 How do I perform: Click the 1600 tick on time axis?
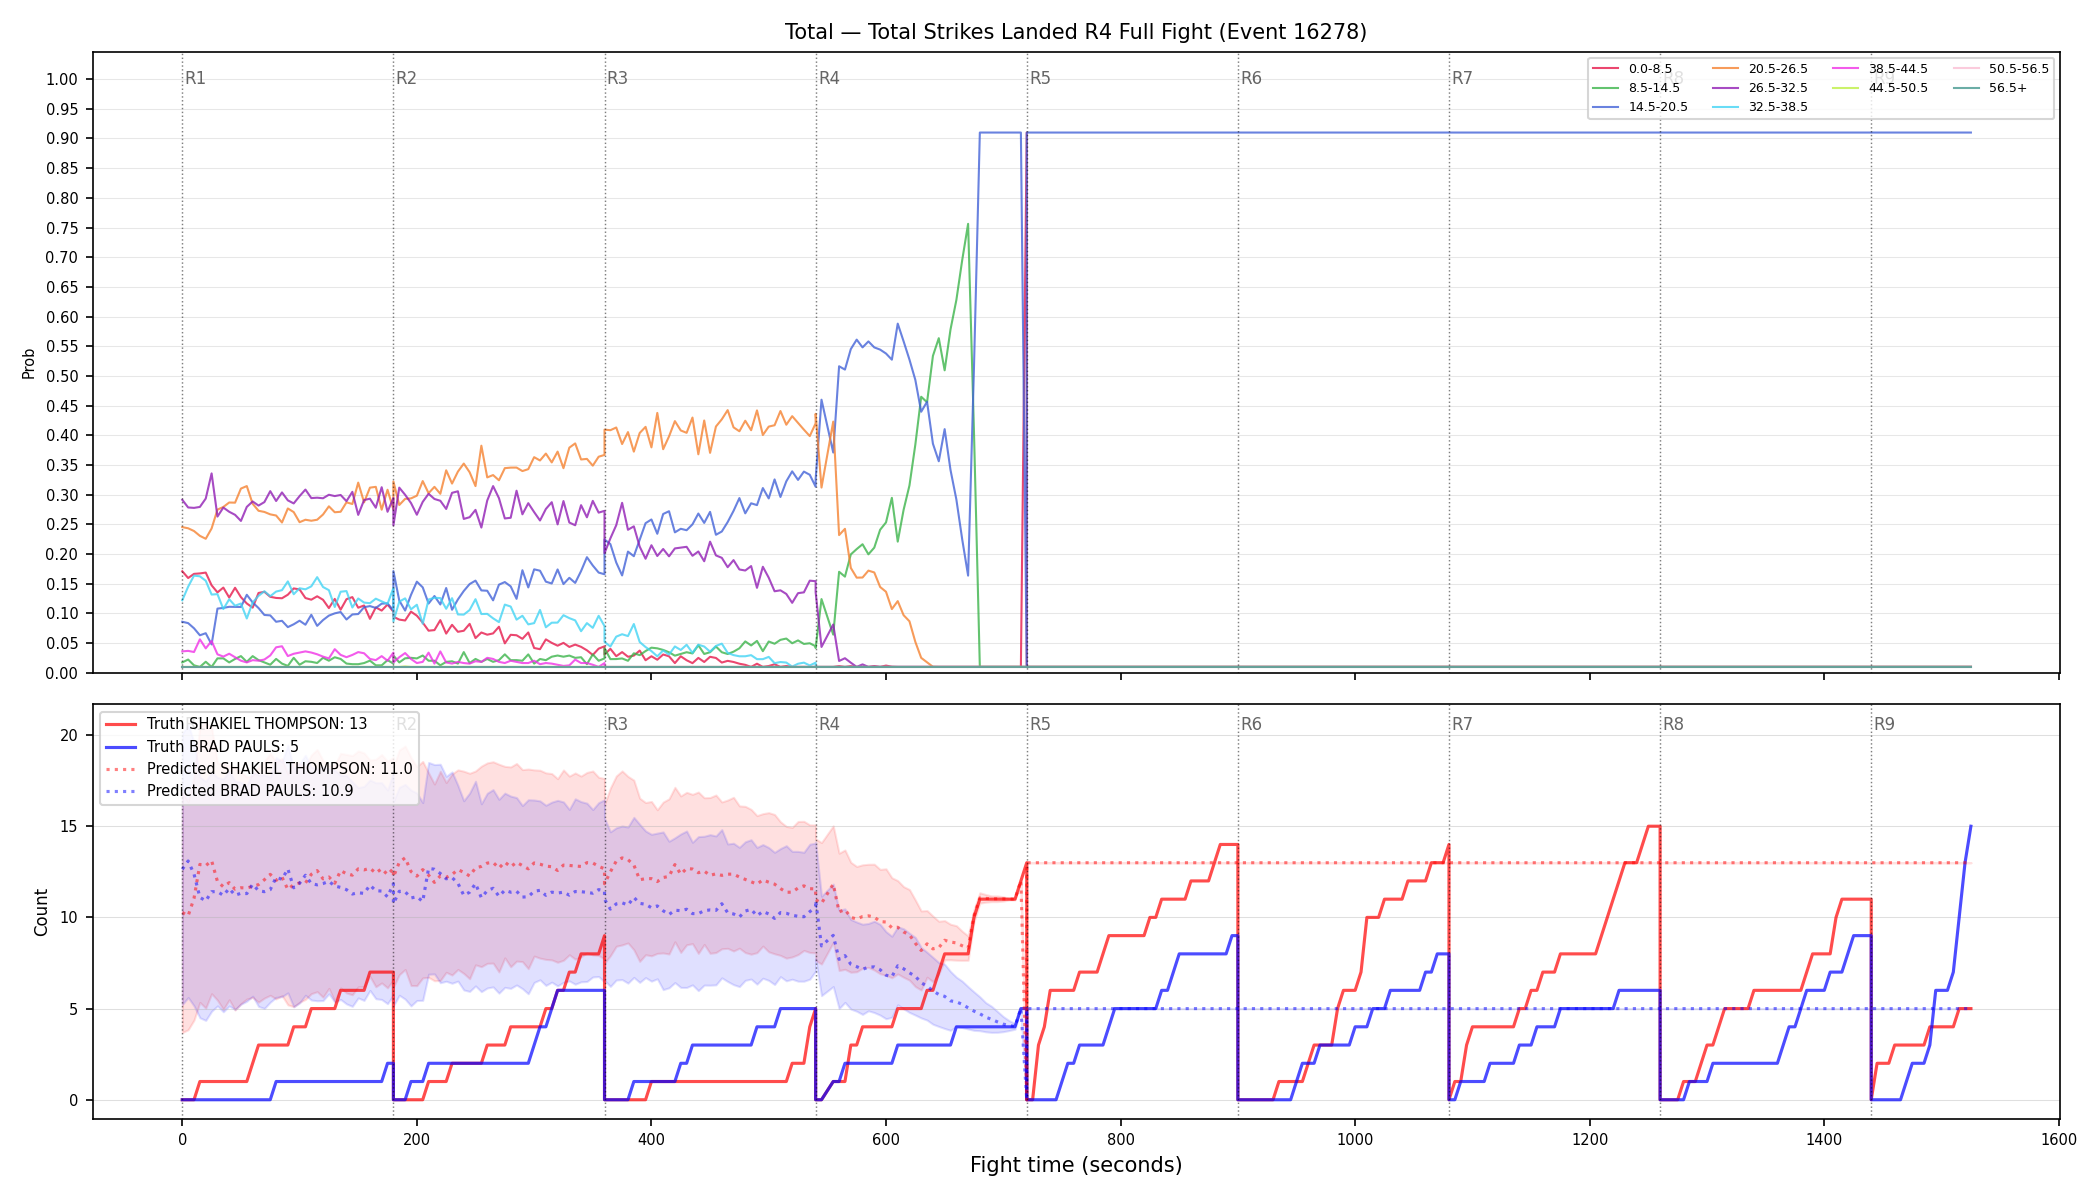pos(2059,1140)
